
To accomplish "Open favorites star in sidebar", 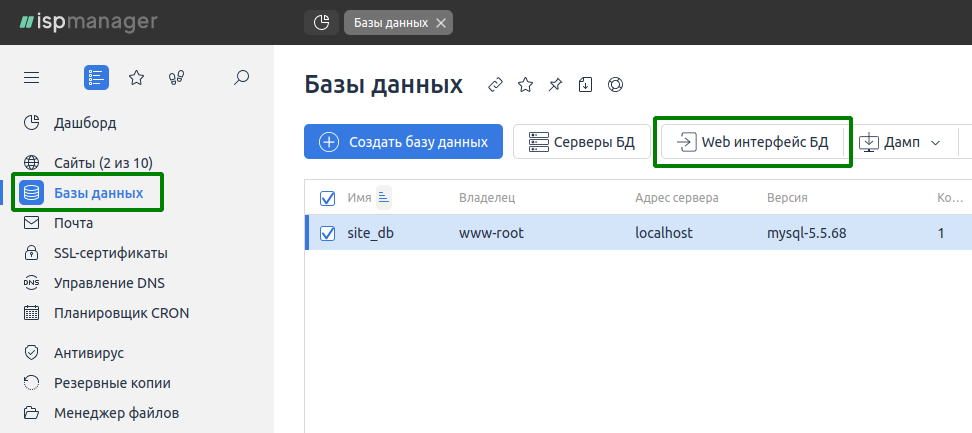I will click(136, 77).
